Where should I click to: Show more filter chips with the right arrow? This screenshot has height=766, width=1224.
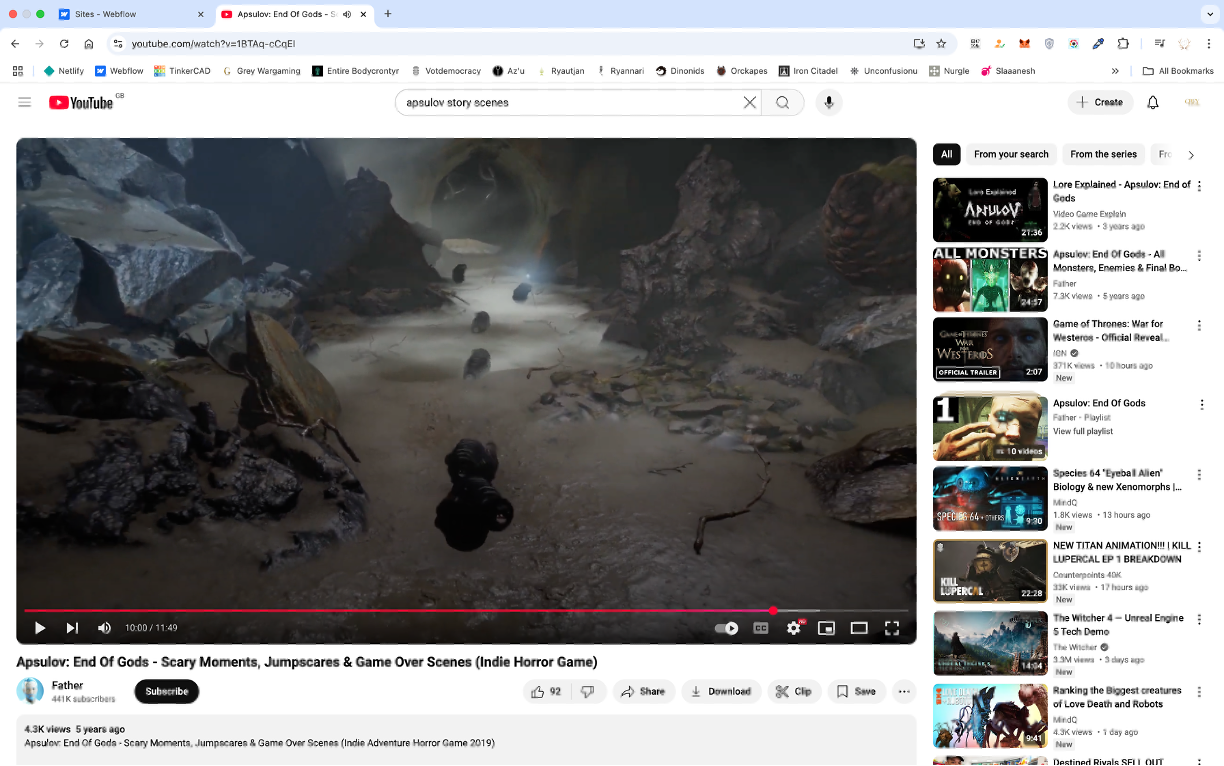[x=1191, y=155]
